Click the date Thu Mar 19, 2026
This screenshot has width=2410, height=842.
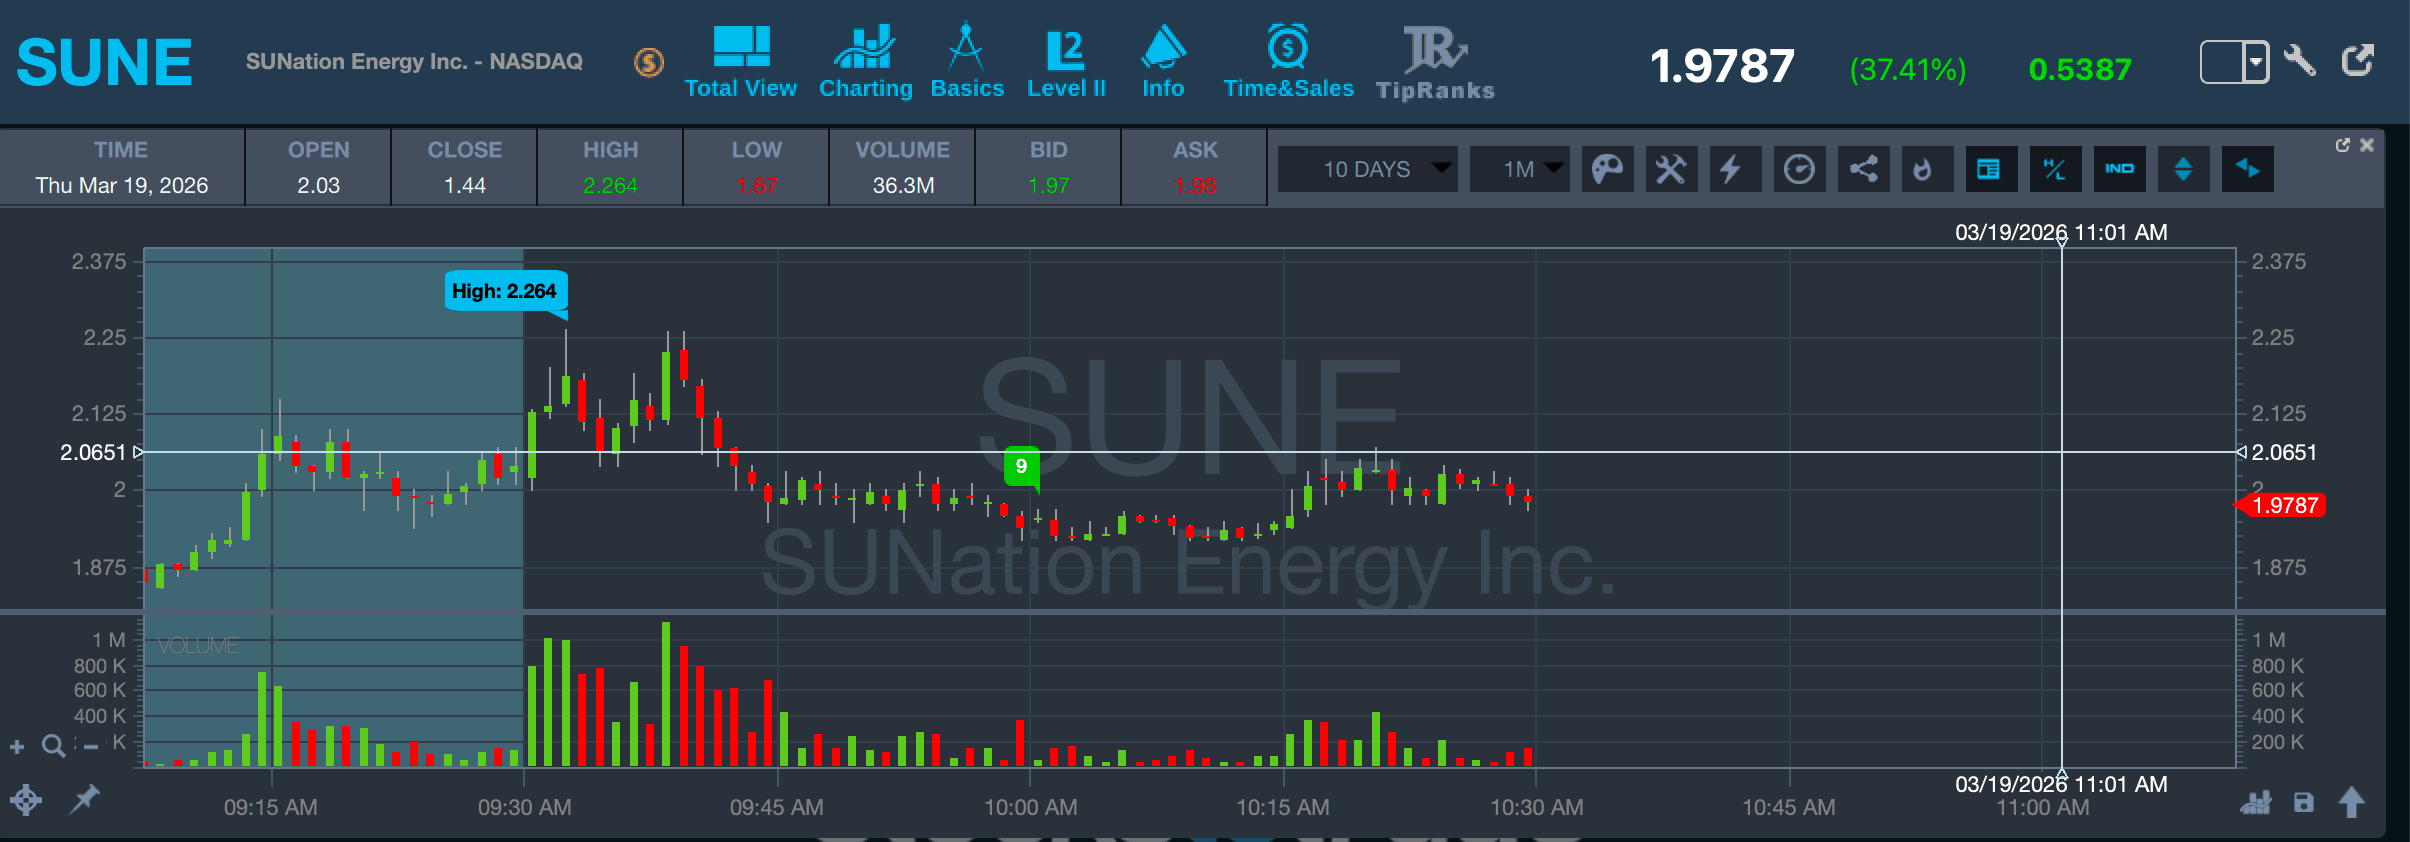[x=122, y=186]
